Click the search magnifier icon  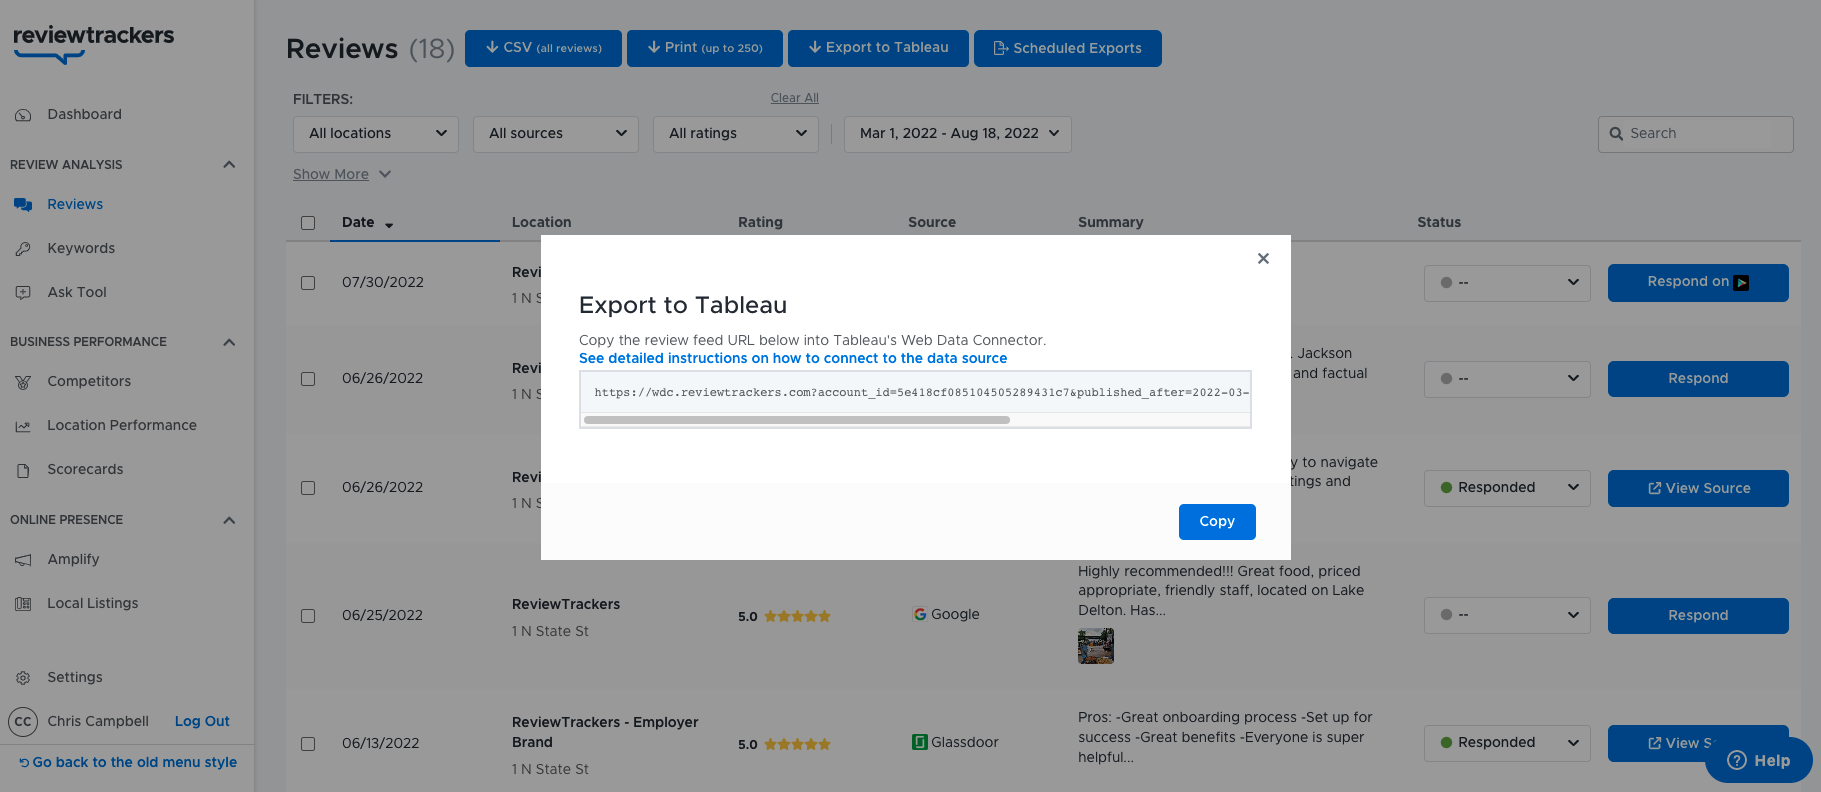click(x=1616, y=134)
